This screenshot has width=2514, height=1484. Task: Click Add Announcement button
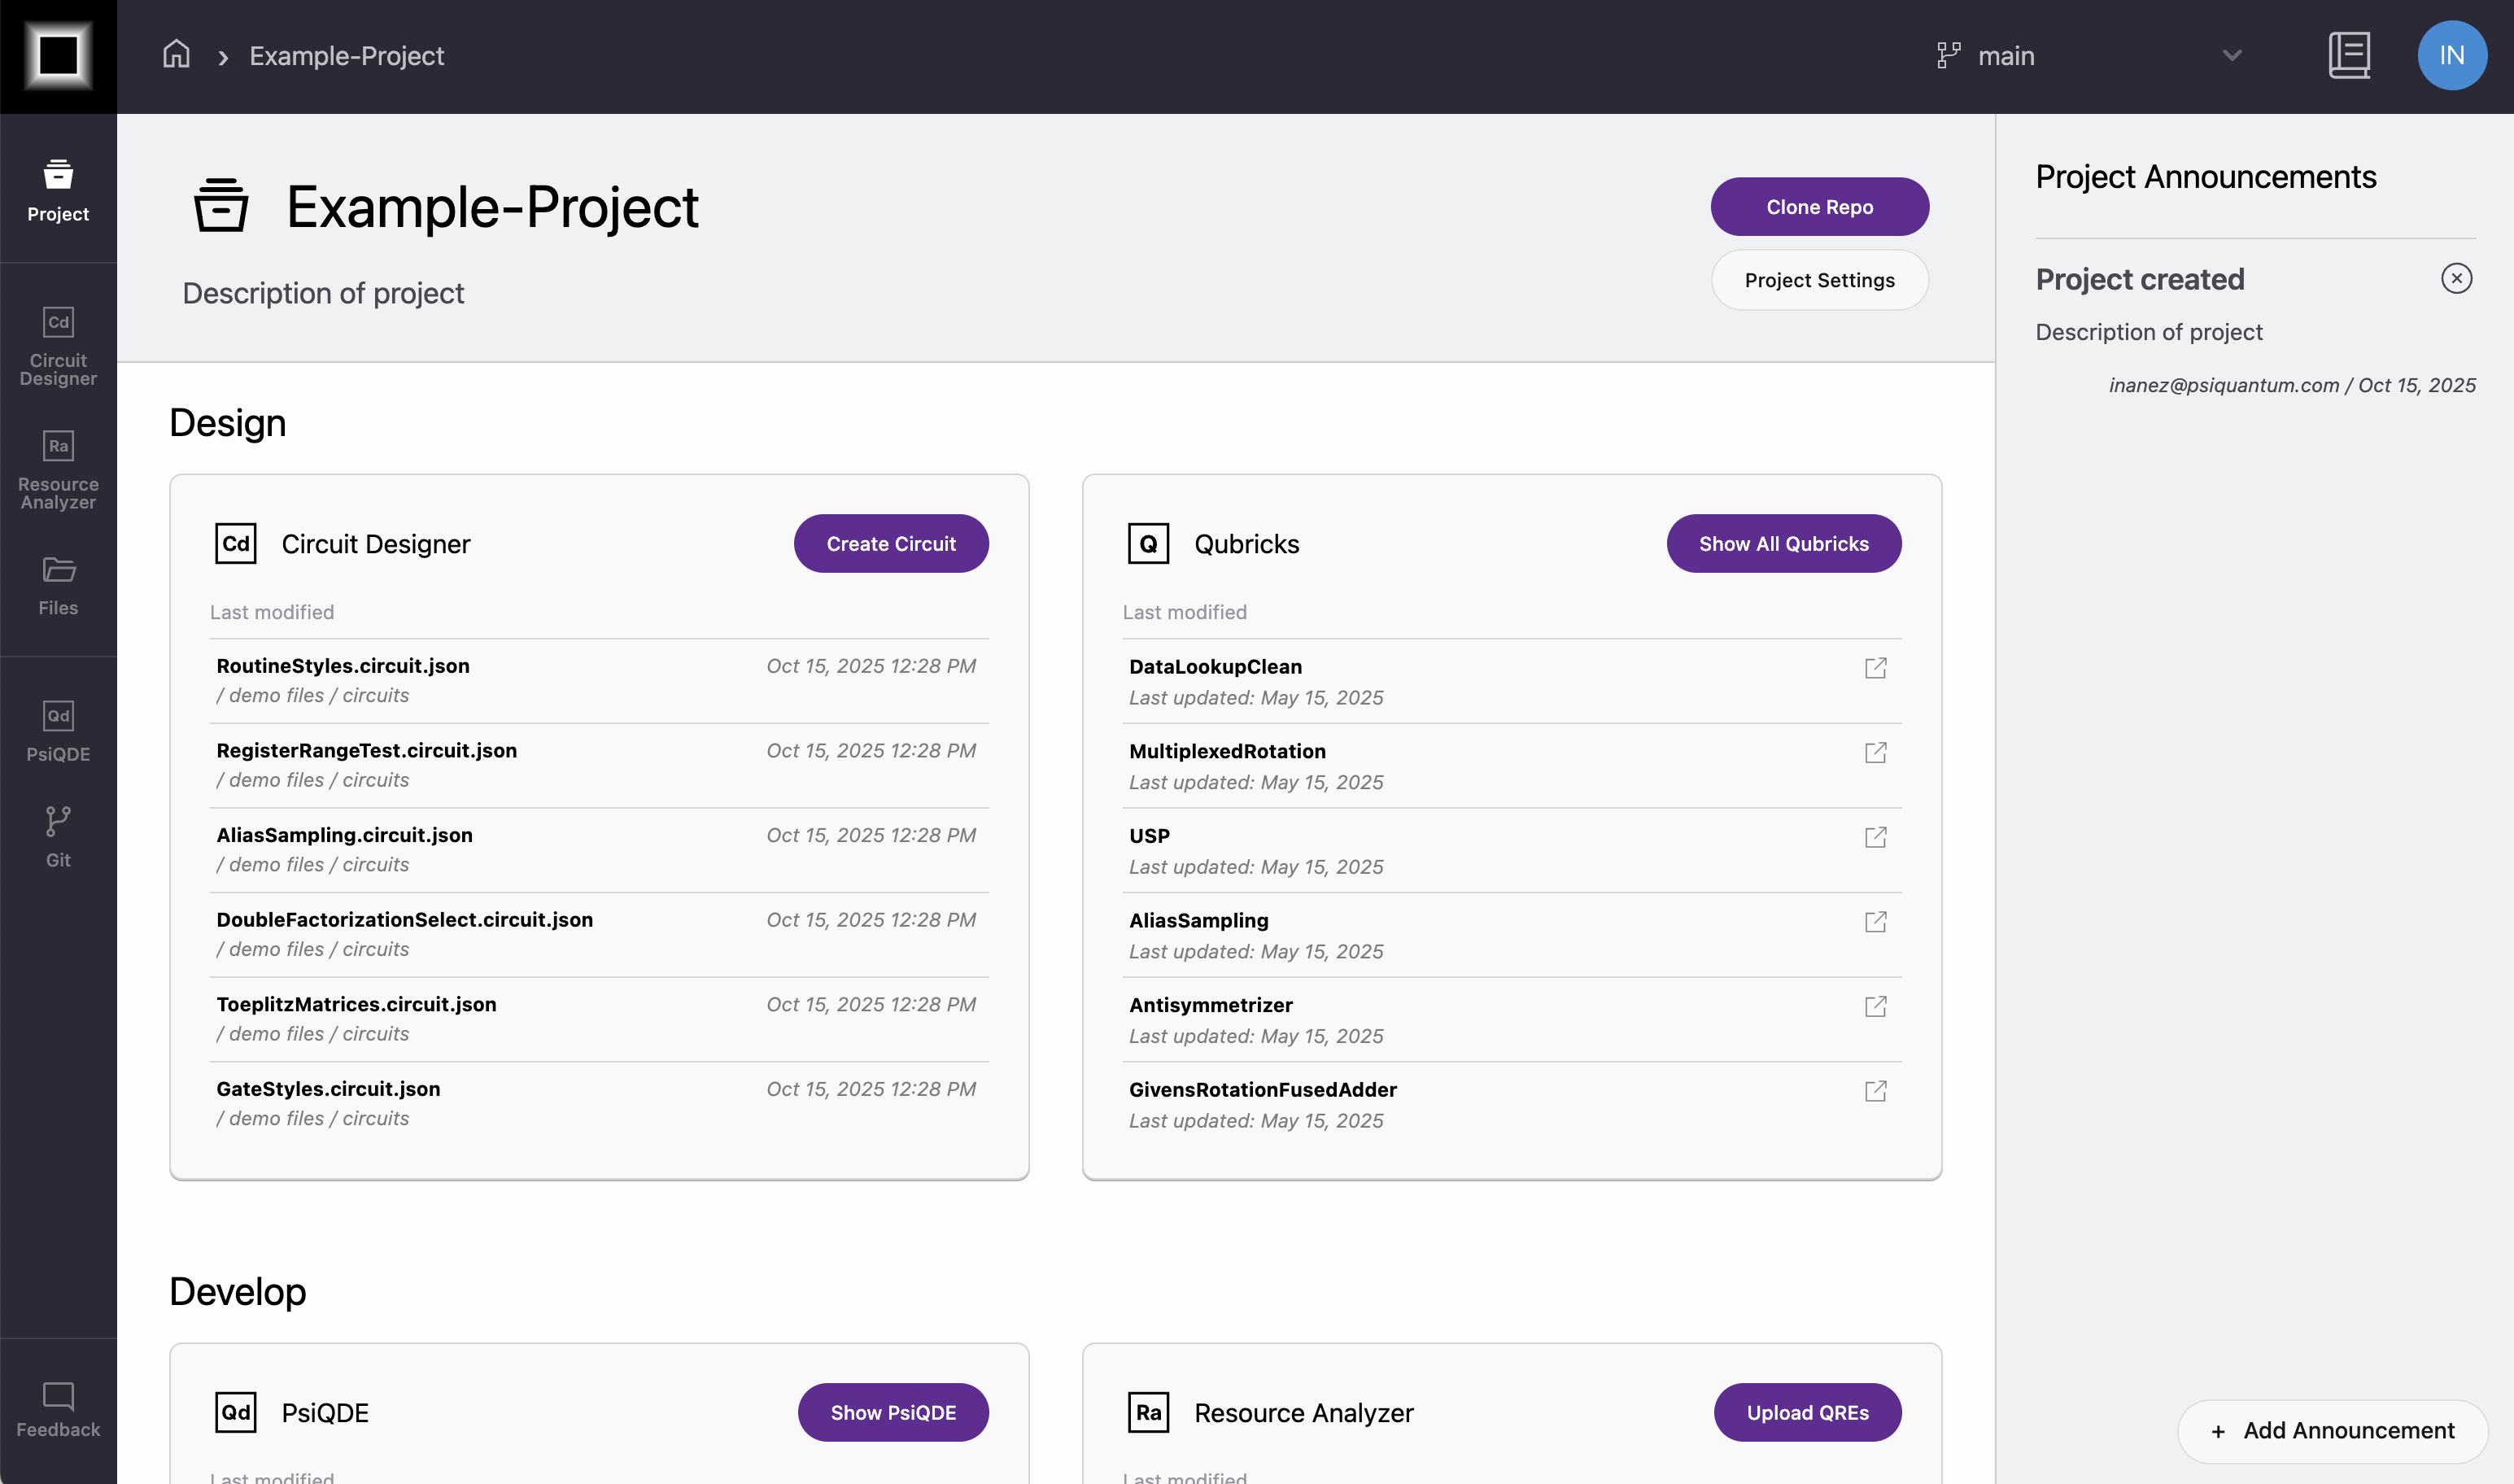tap(2333, 1430)
